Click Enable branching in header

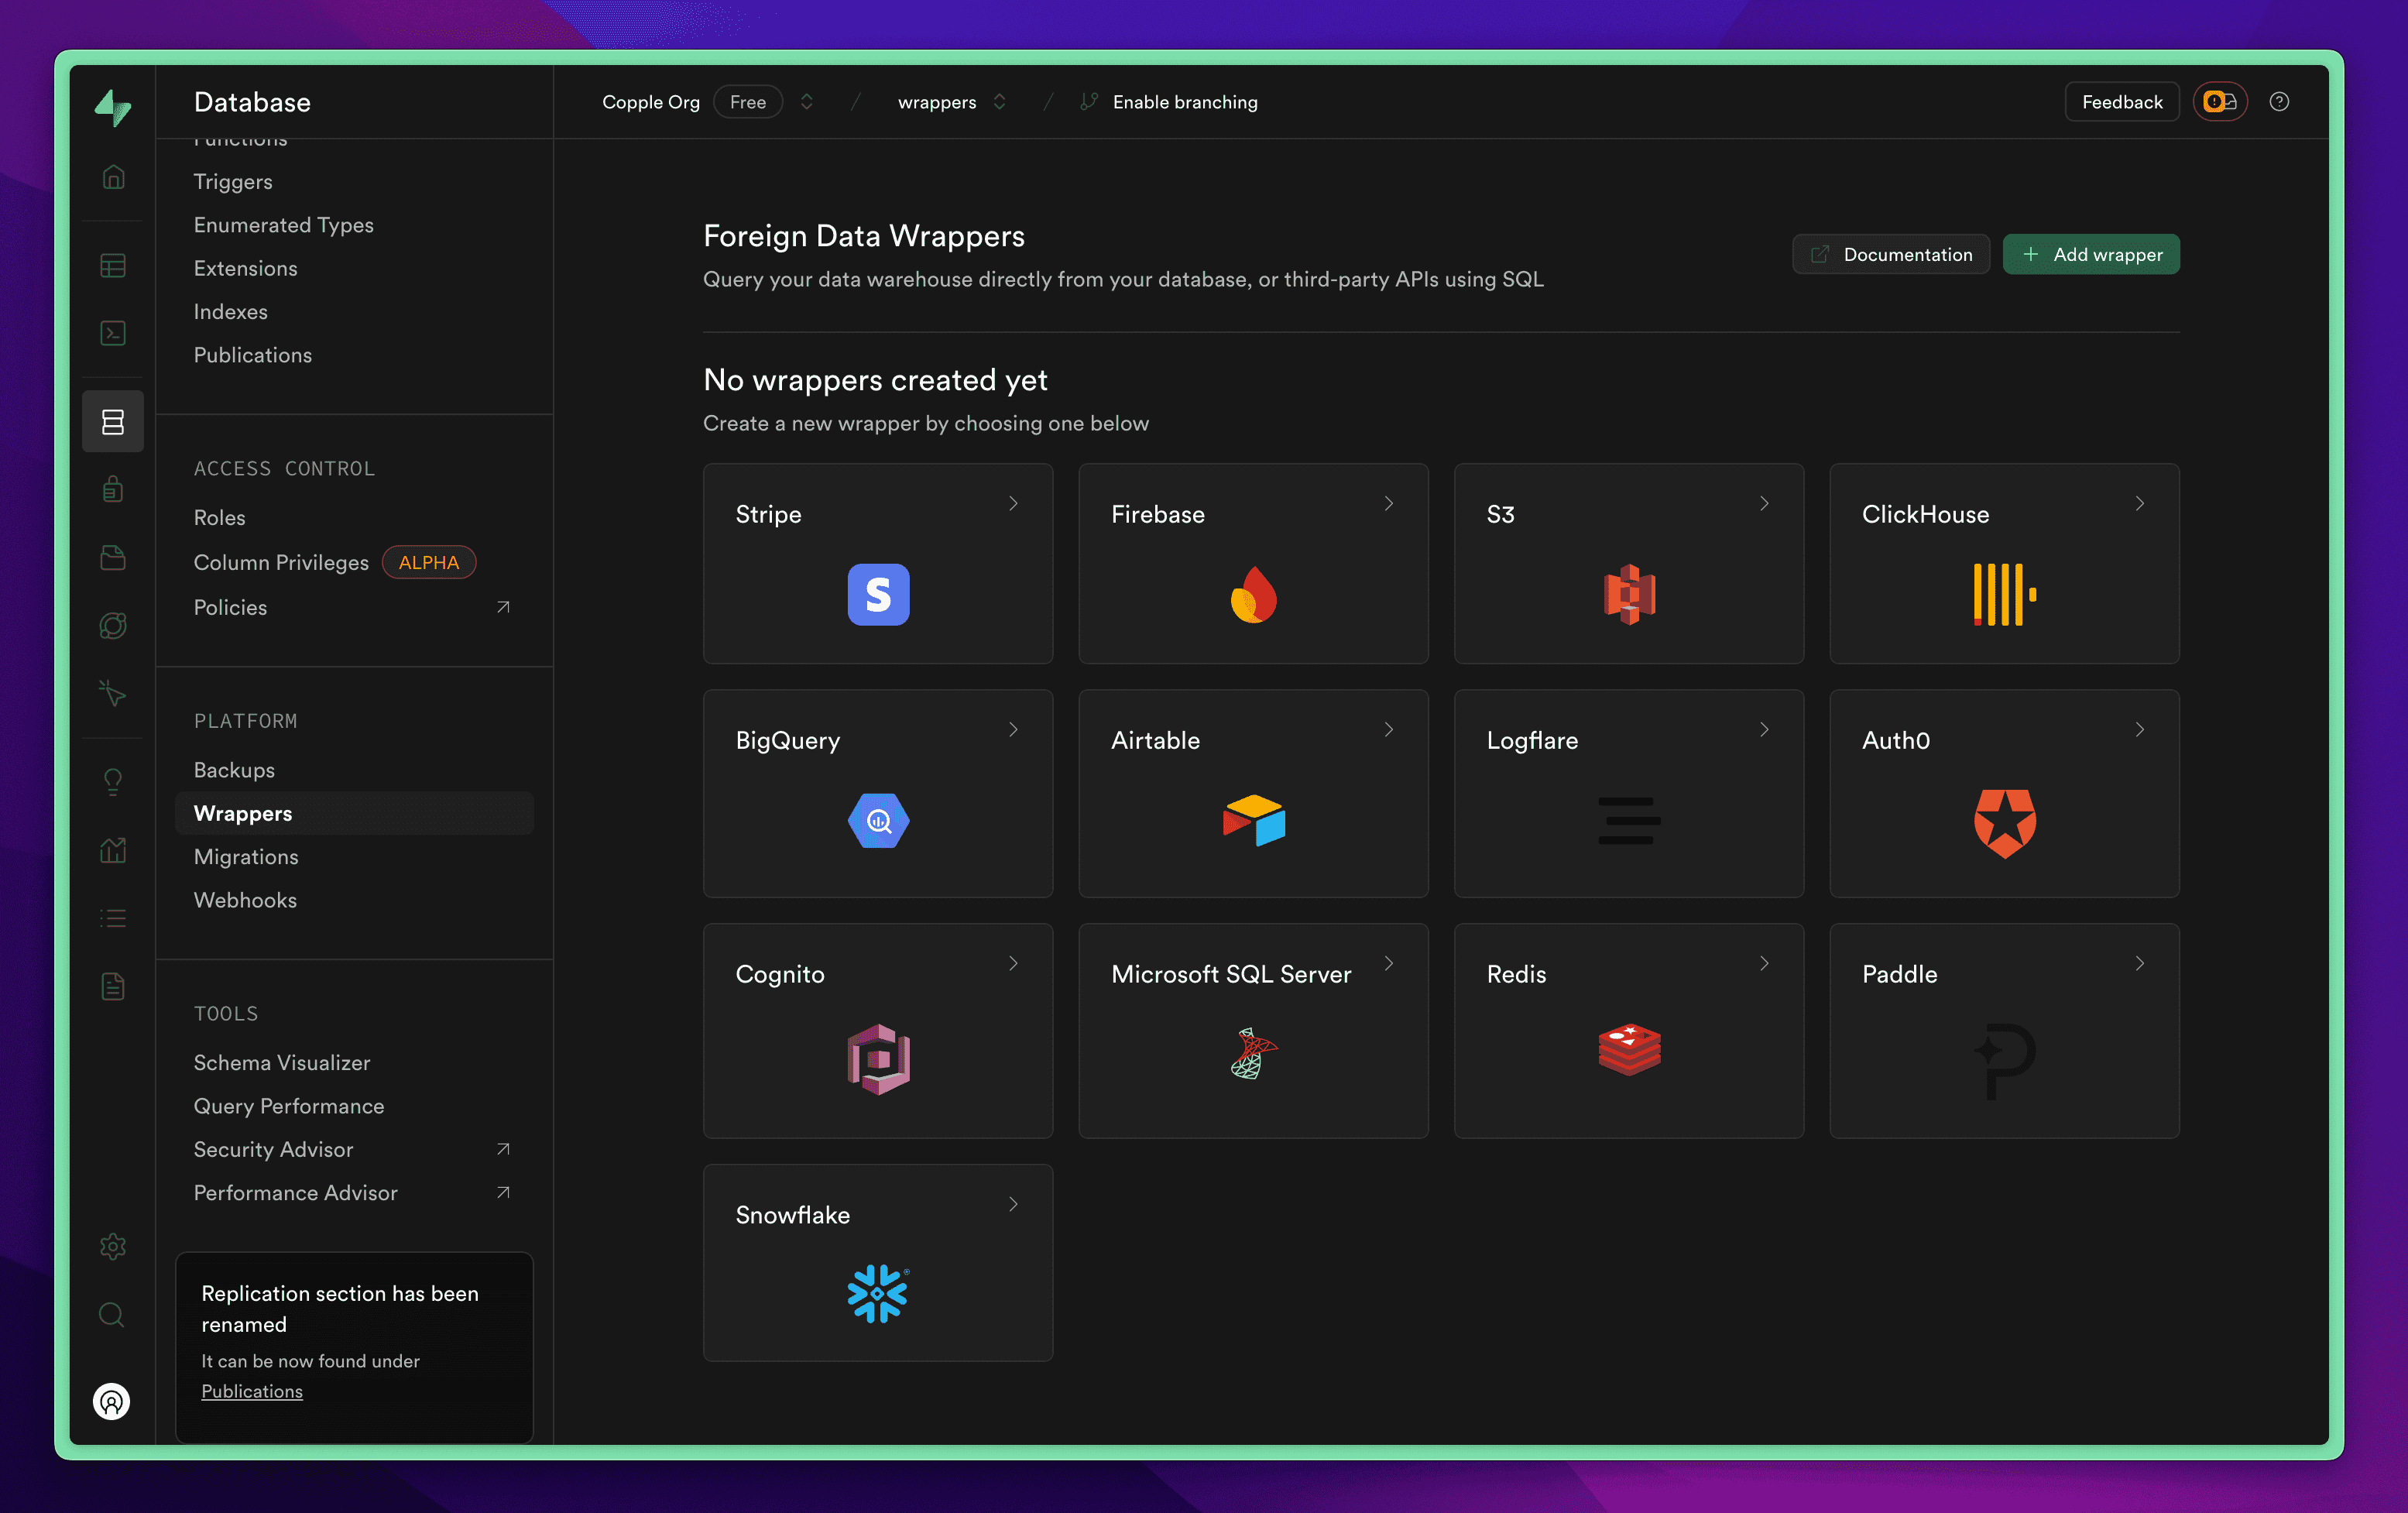click(x=1184, y=102)
